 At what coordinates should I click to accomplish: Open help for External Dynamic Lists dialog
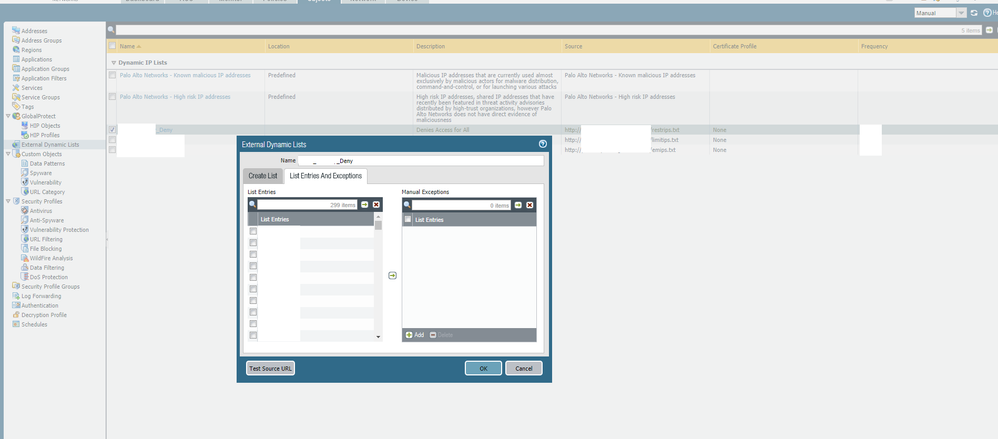[543, 144]
